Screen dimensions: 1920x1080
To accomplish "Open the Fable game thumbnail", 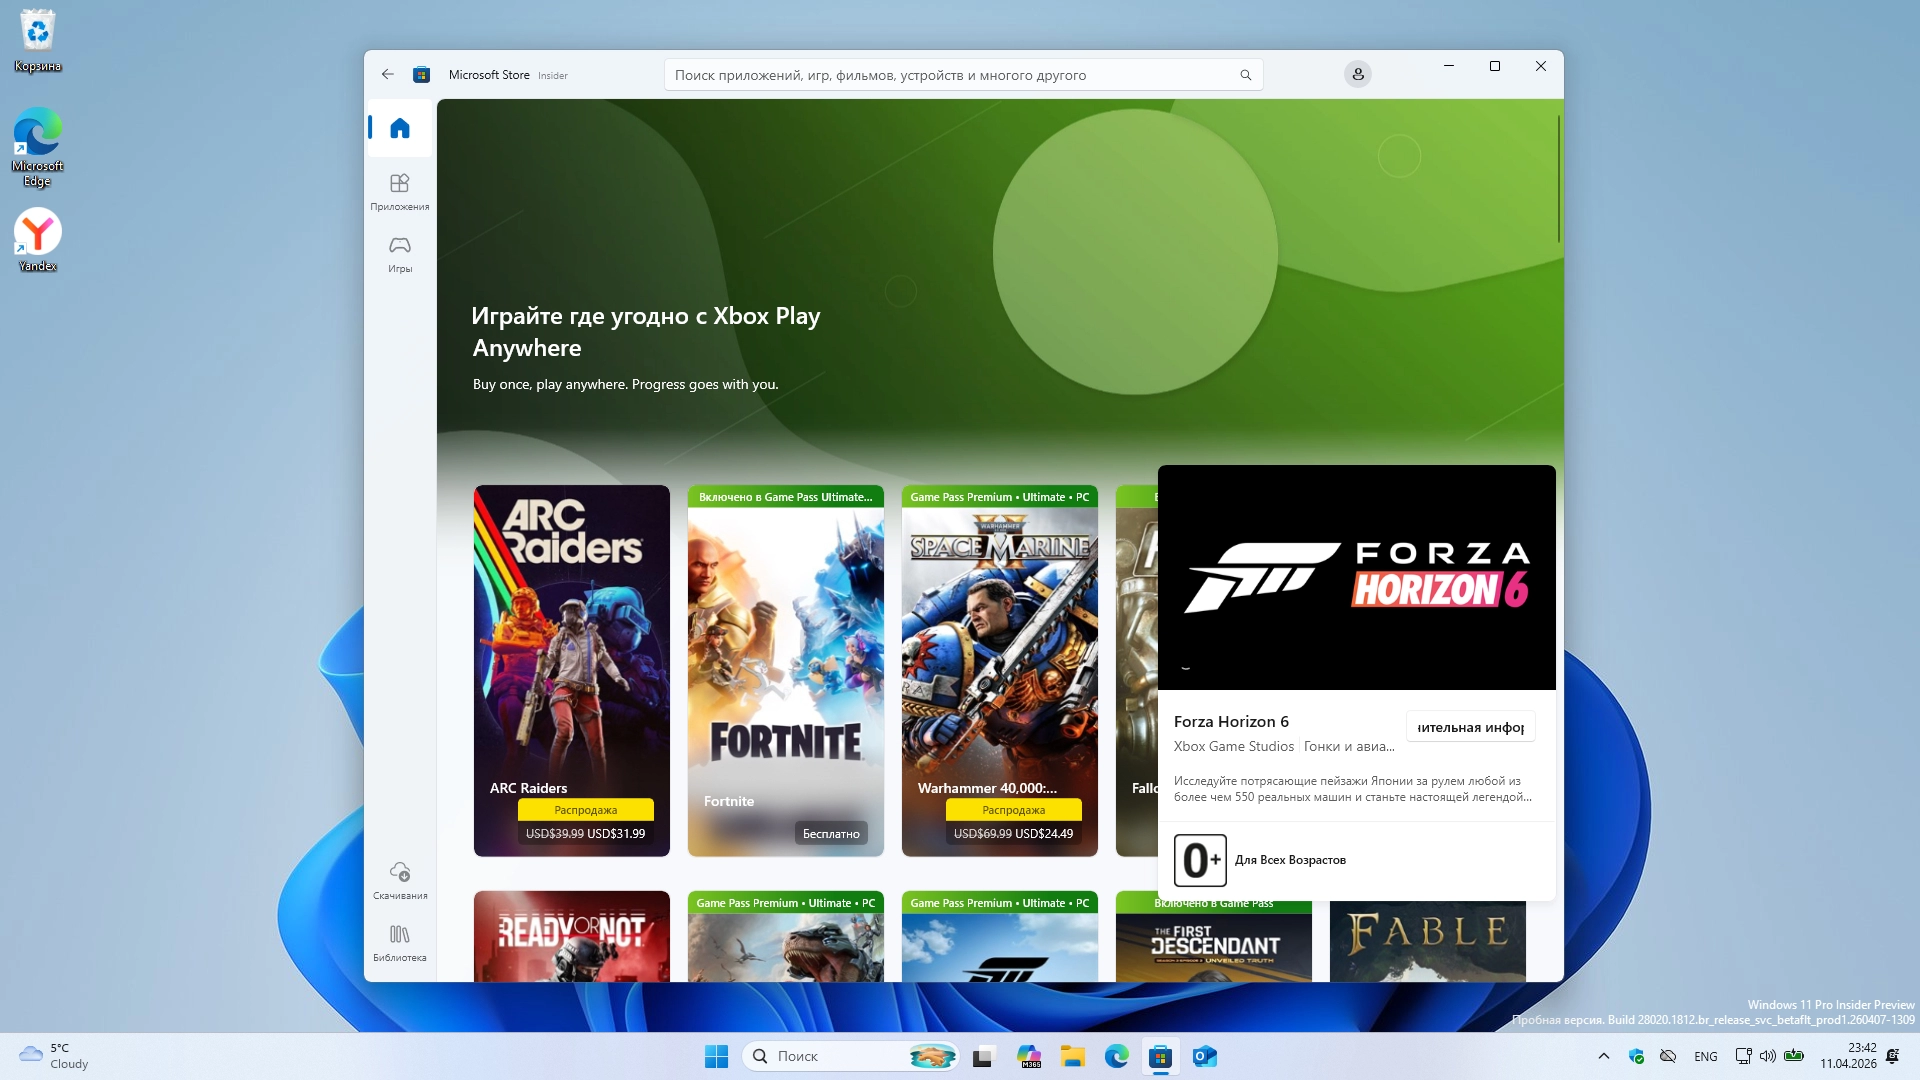I will tap(1427, 940).
